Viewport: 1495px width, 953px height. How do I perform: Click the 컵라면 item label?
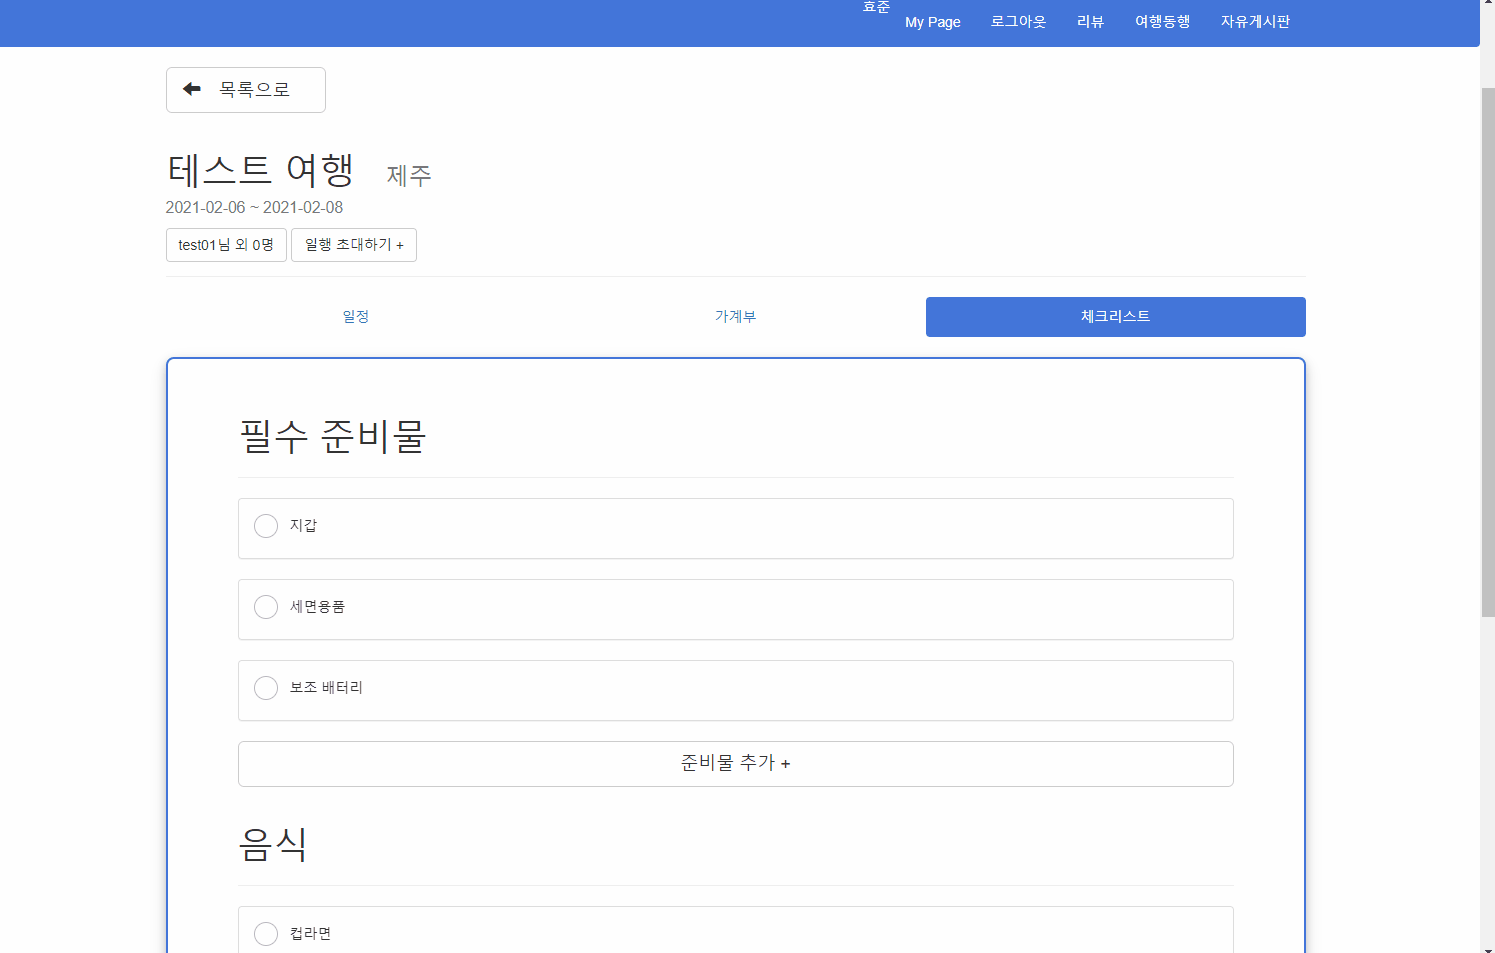click(310, 934)
